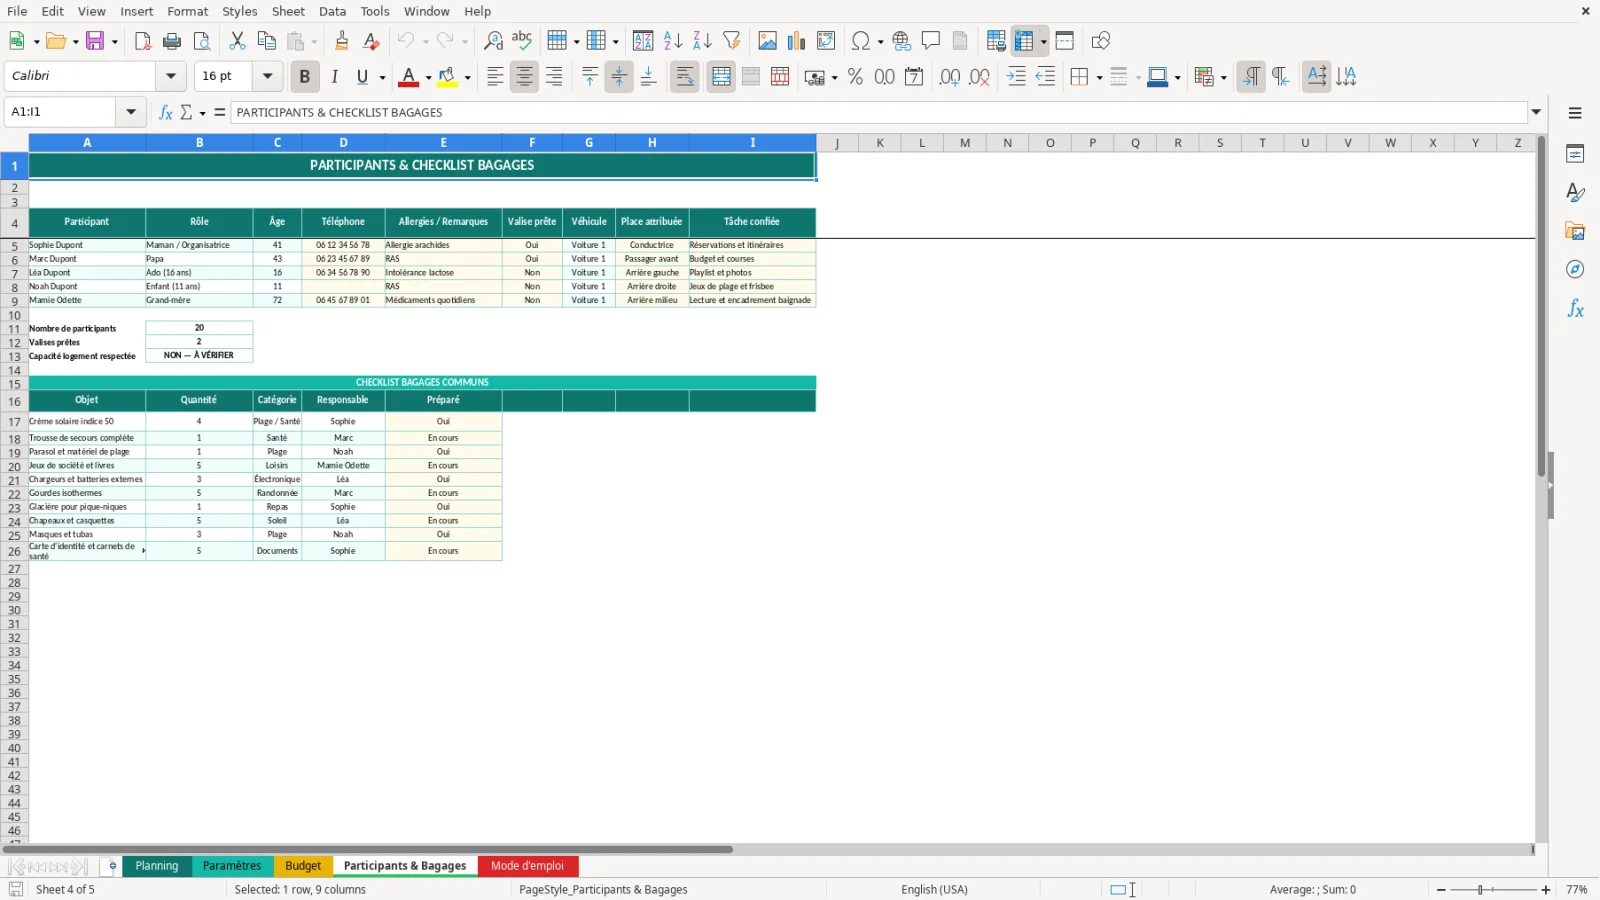Click the Sort ascending icon
This screenshot has height=900, width=1600.
click(x=673, y=41)
